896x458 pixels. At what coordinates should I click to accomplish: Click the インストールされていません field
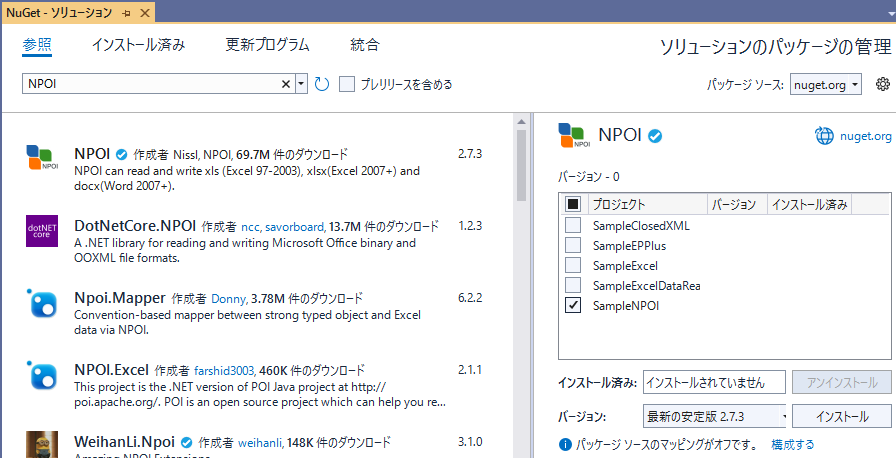pos(714,382)
